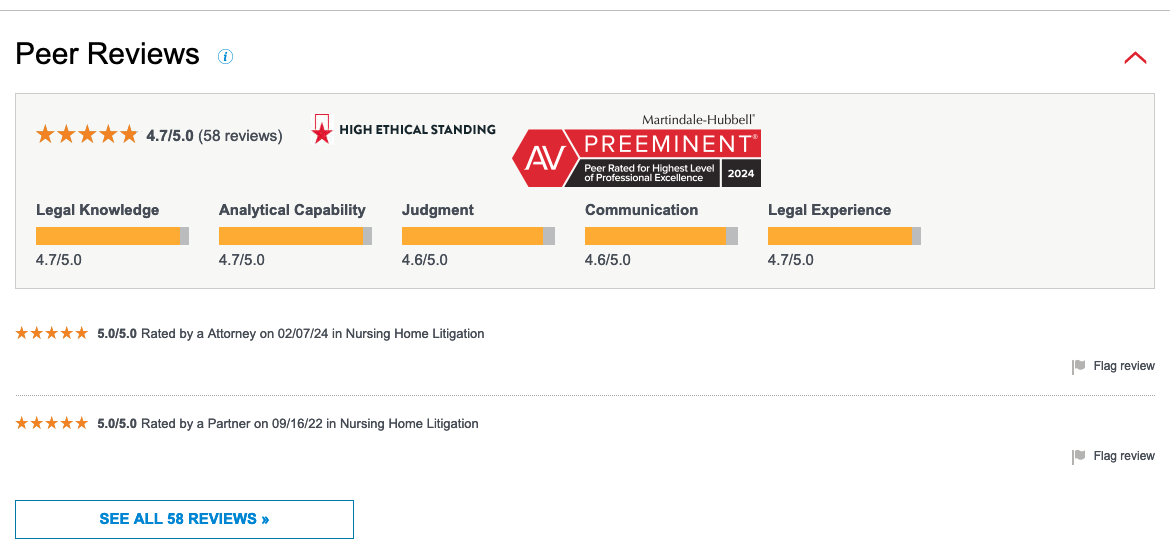Image resolution: width=1172 pixels, height=554 pixels.
Task: Click the High Ethical Standing star badge
Action: tap(322, 129)
